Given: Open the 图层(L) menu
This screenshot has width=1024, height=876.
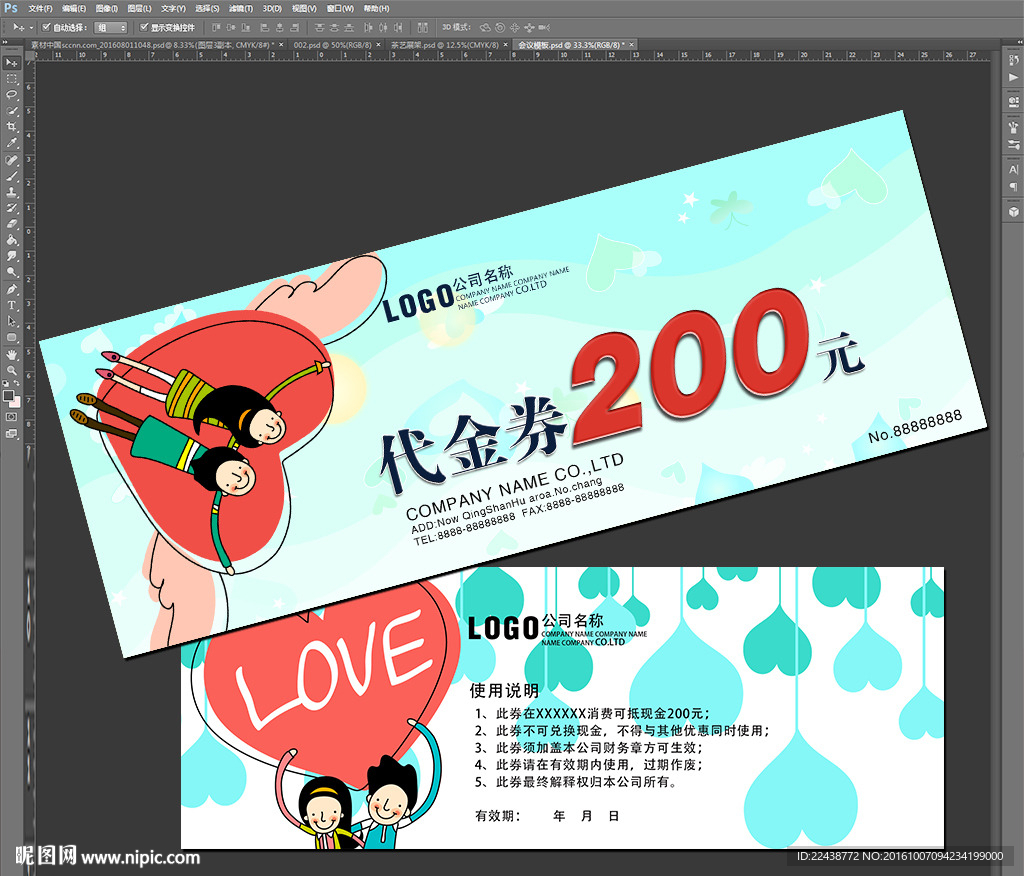Looking at the screenshot, I should [139, 8].
